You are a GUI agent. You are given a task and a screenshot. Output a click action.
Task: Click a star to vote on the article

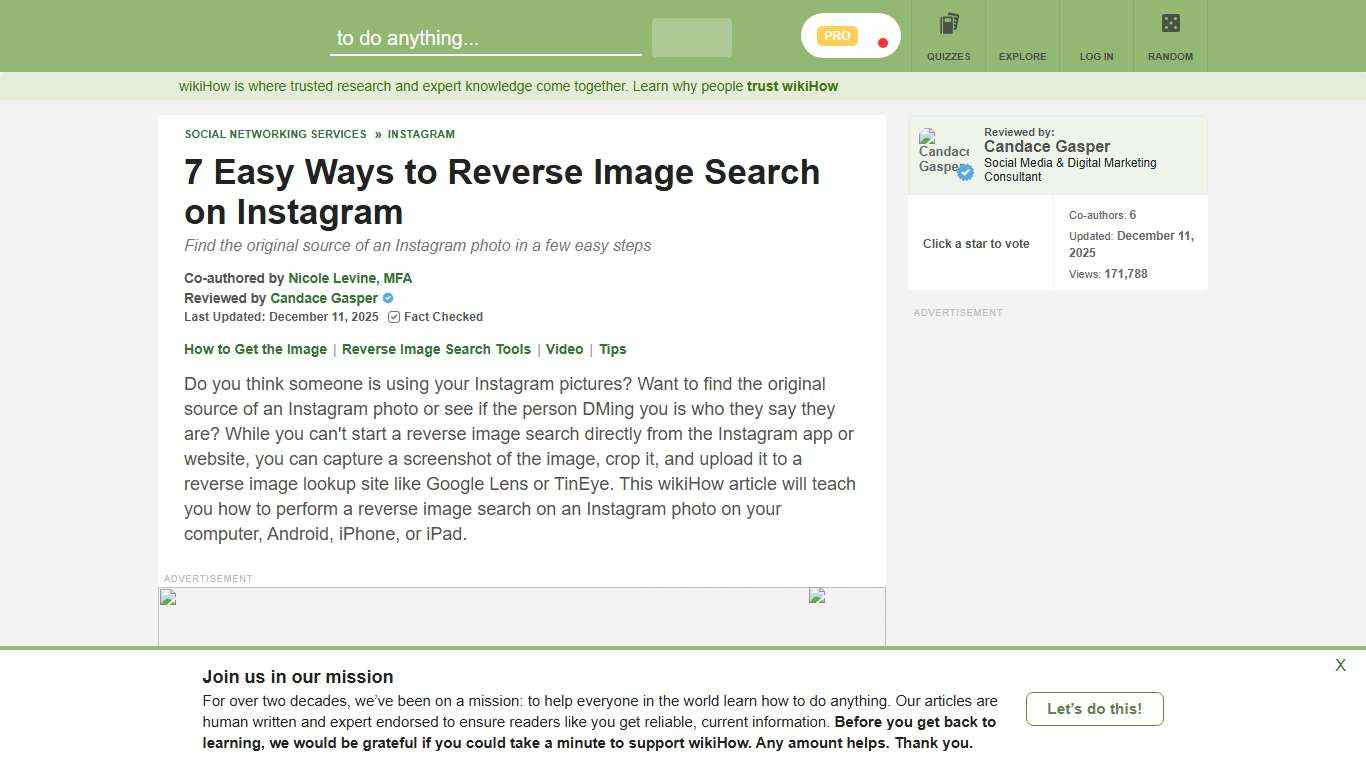(975, 243)
